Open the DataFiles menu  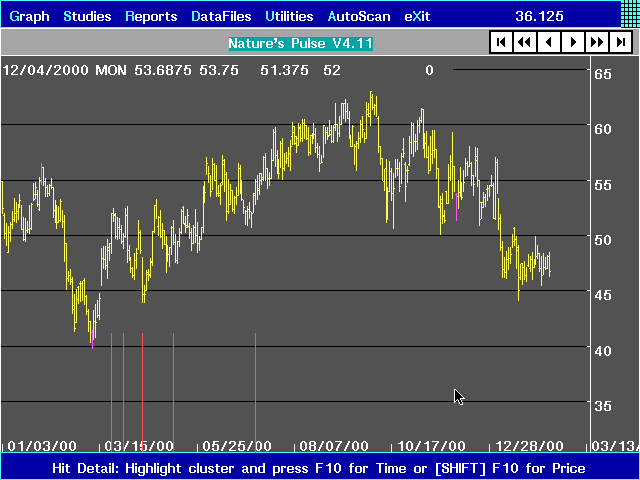click(x=221, y=16)
